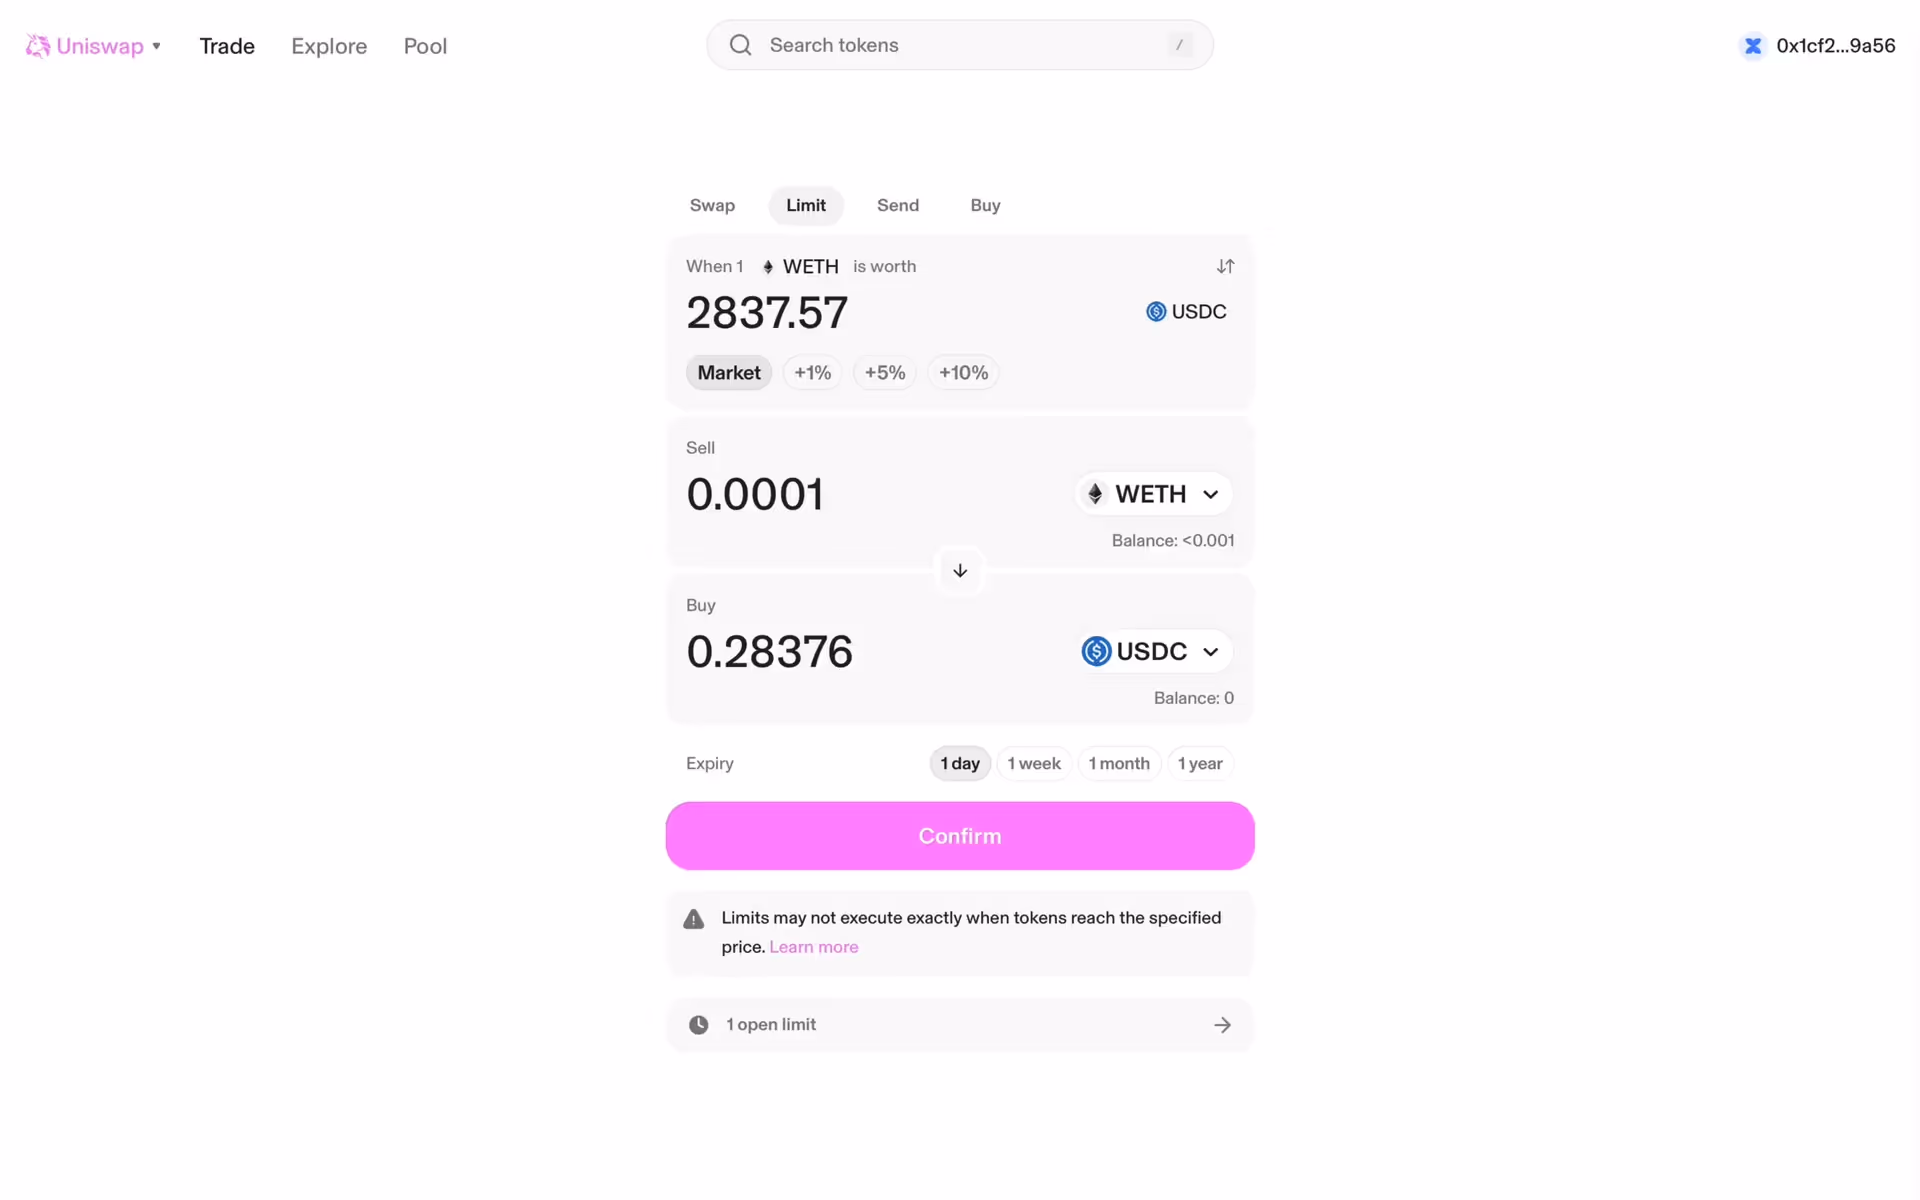This screenshot has width=1920, height=1200.
Task: Open the WETH sell token dropdown
Action: [1154, 494]
